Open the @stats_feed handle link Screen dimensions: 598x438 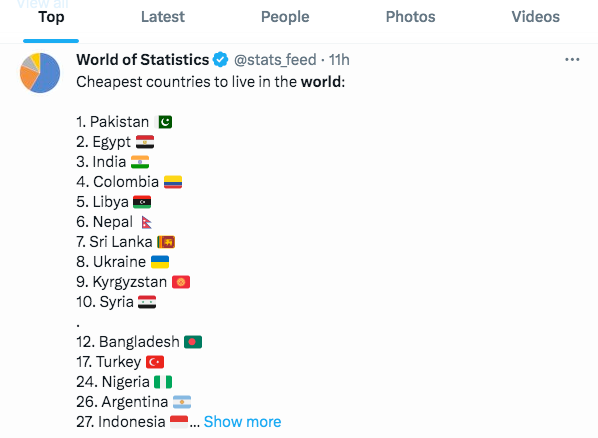click(275, 60)
